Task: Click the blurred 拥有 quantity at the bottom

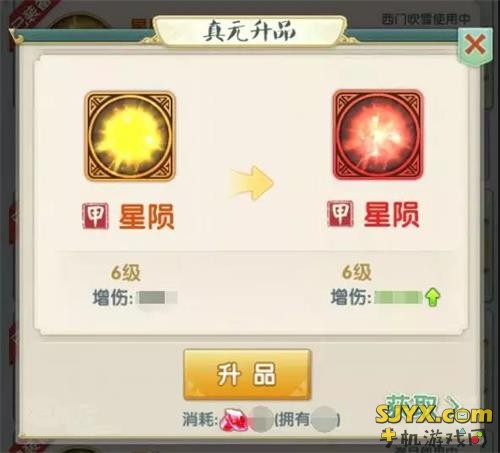Action: point(324,420)
